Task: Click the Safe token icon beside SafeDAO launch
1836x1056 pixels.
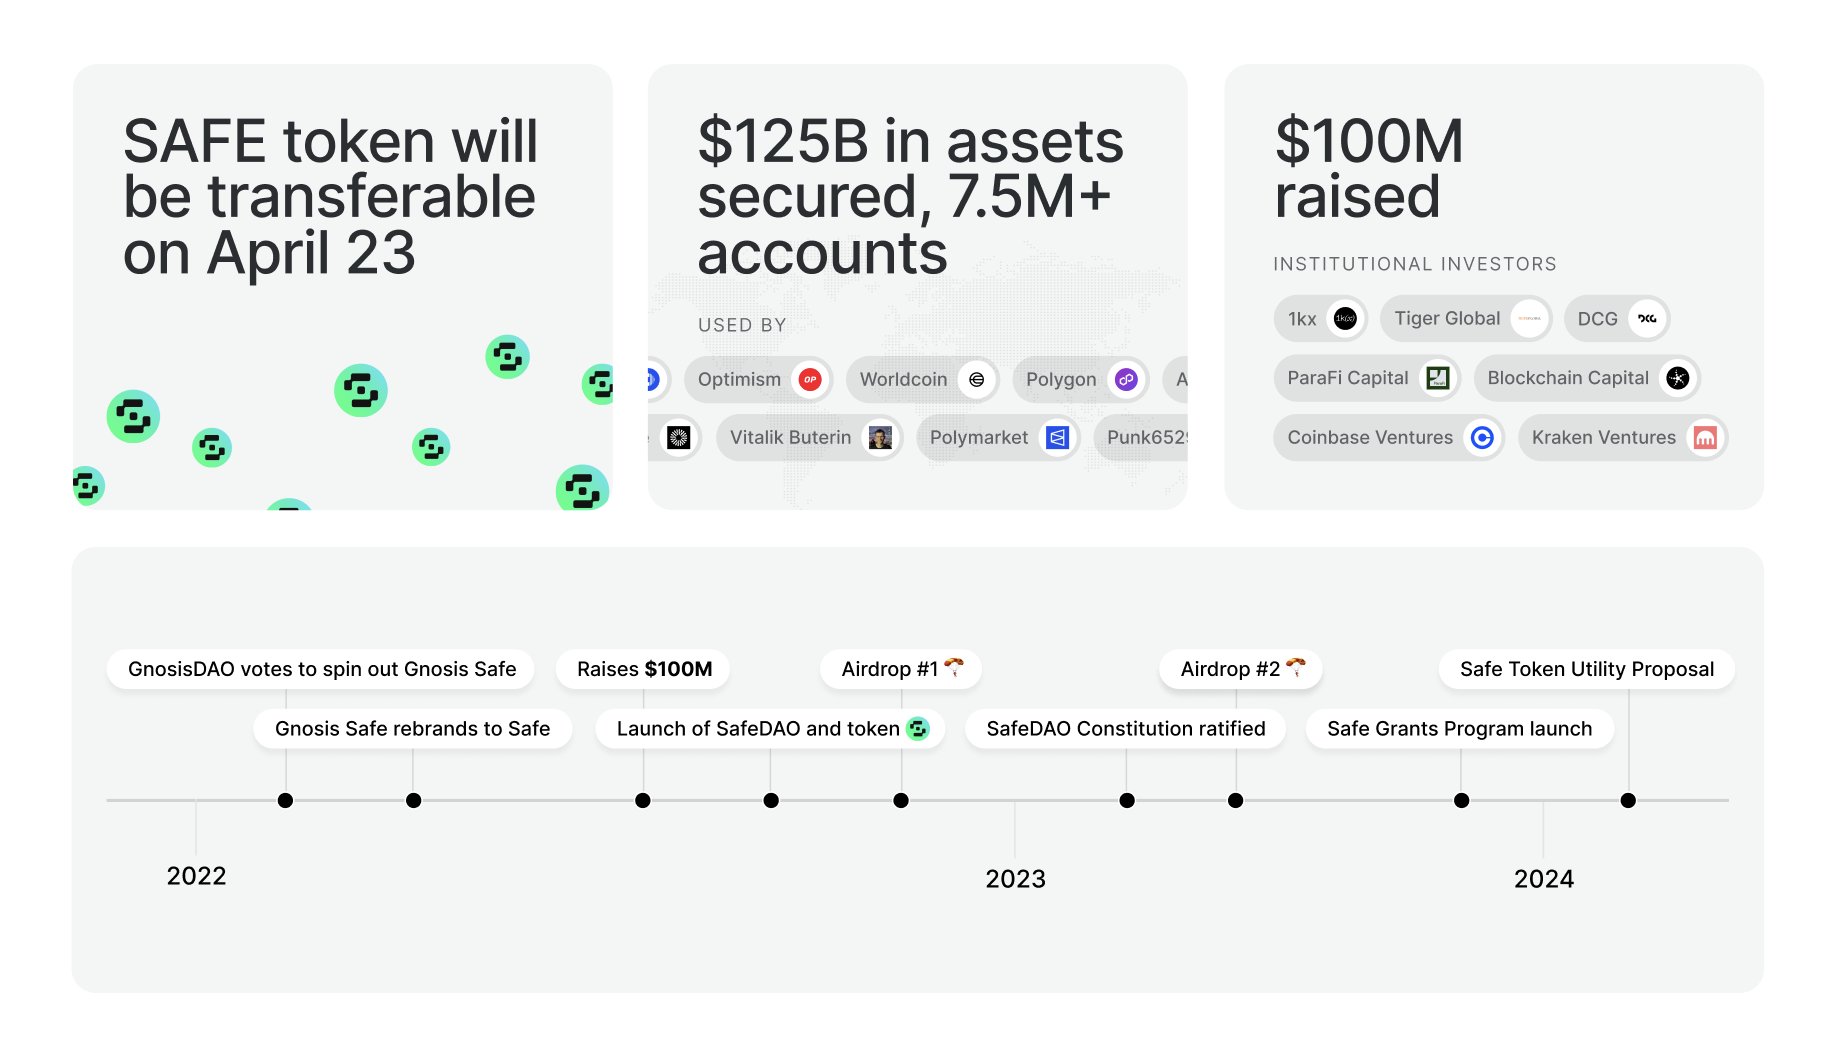Action: pyautogui.click(x=917, y=729)
